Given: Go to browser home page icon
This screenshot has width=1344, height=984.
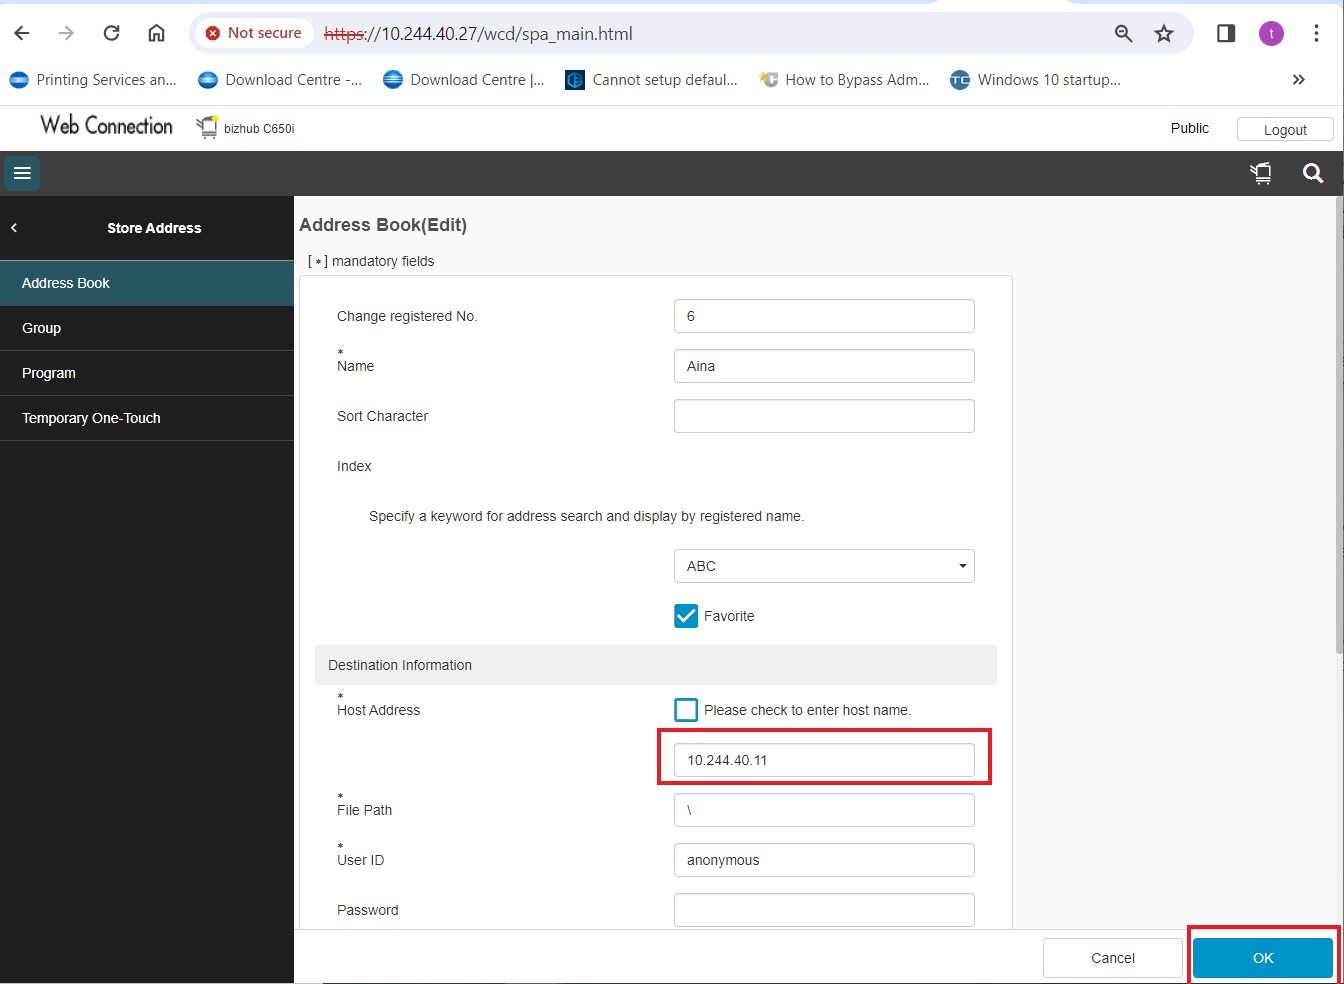Looking at the screenshot, I should click(156, 33).
